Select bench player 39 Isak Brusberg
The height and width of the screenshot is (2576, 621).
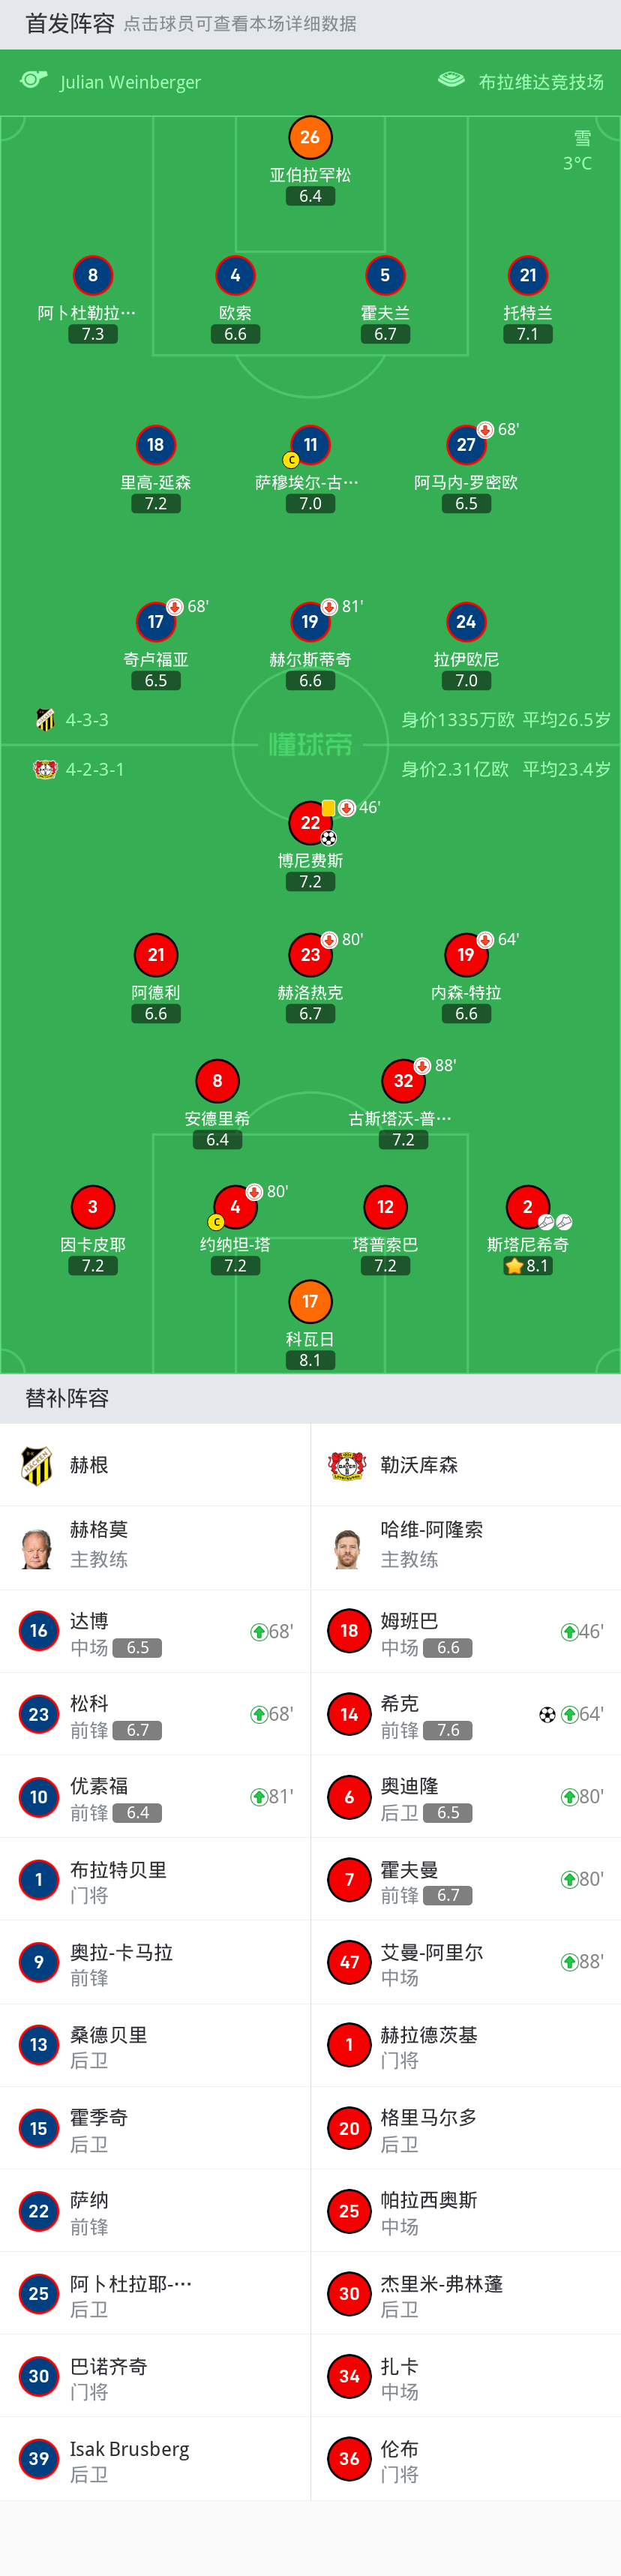point(155,2459)
